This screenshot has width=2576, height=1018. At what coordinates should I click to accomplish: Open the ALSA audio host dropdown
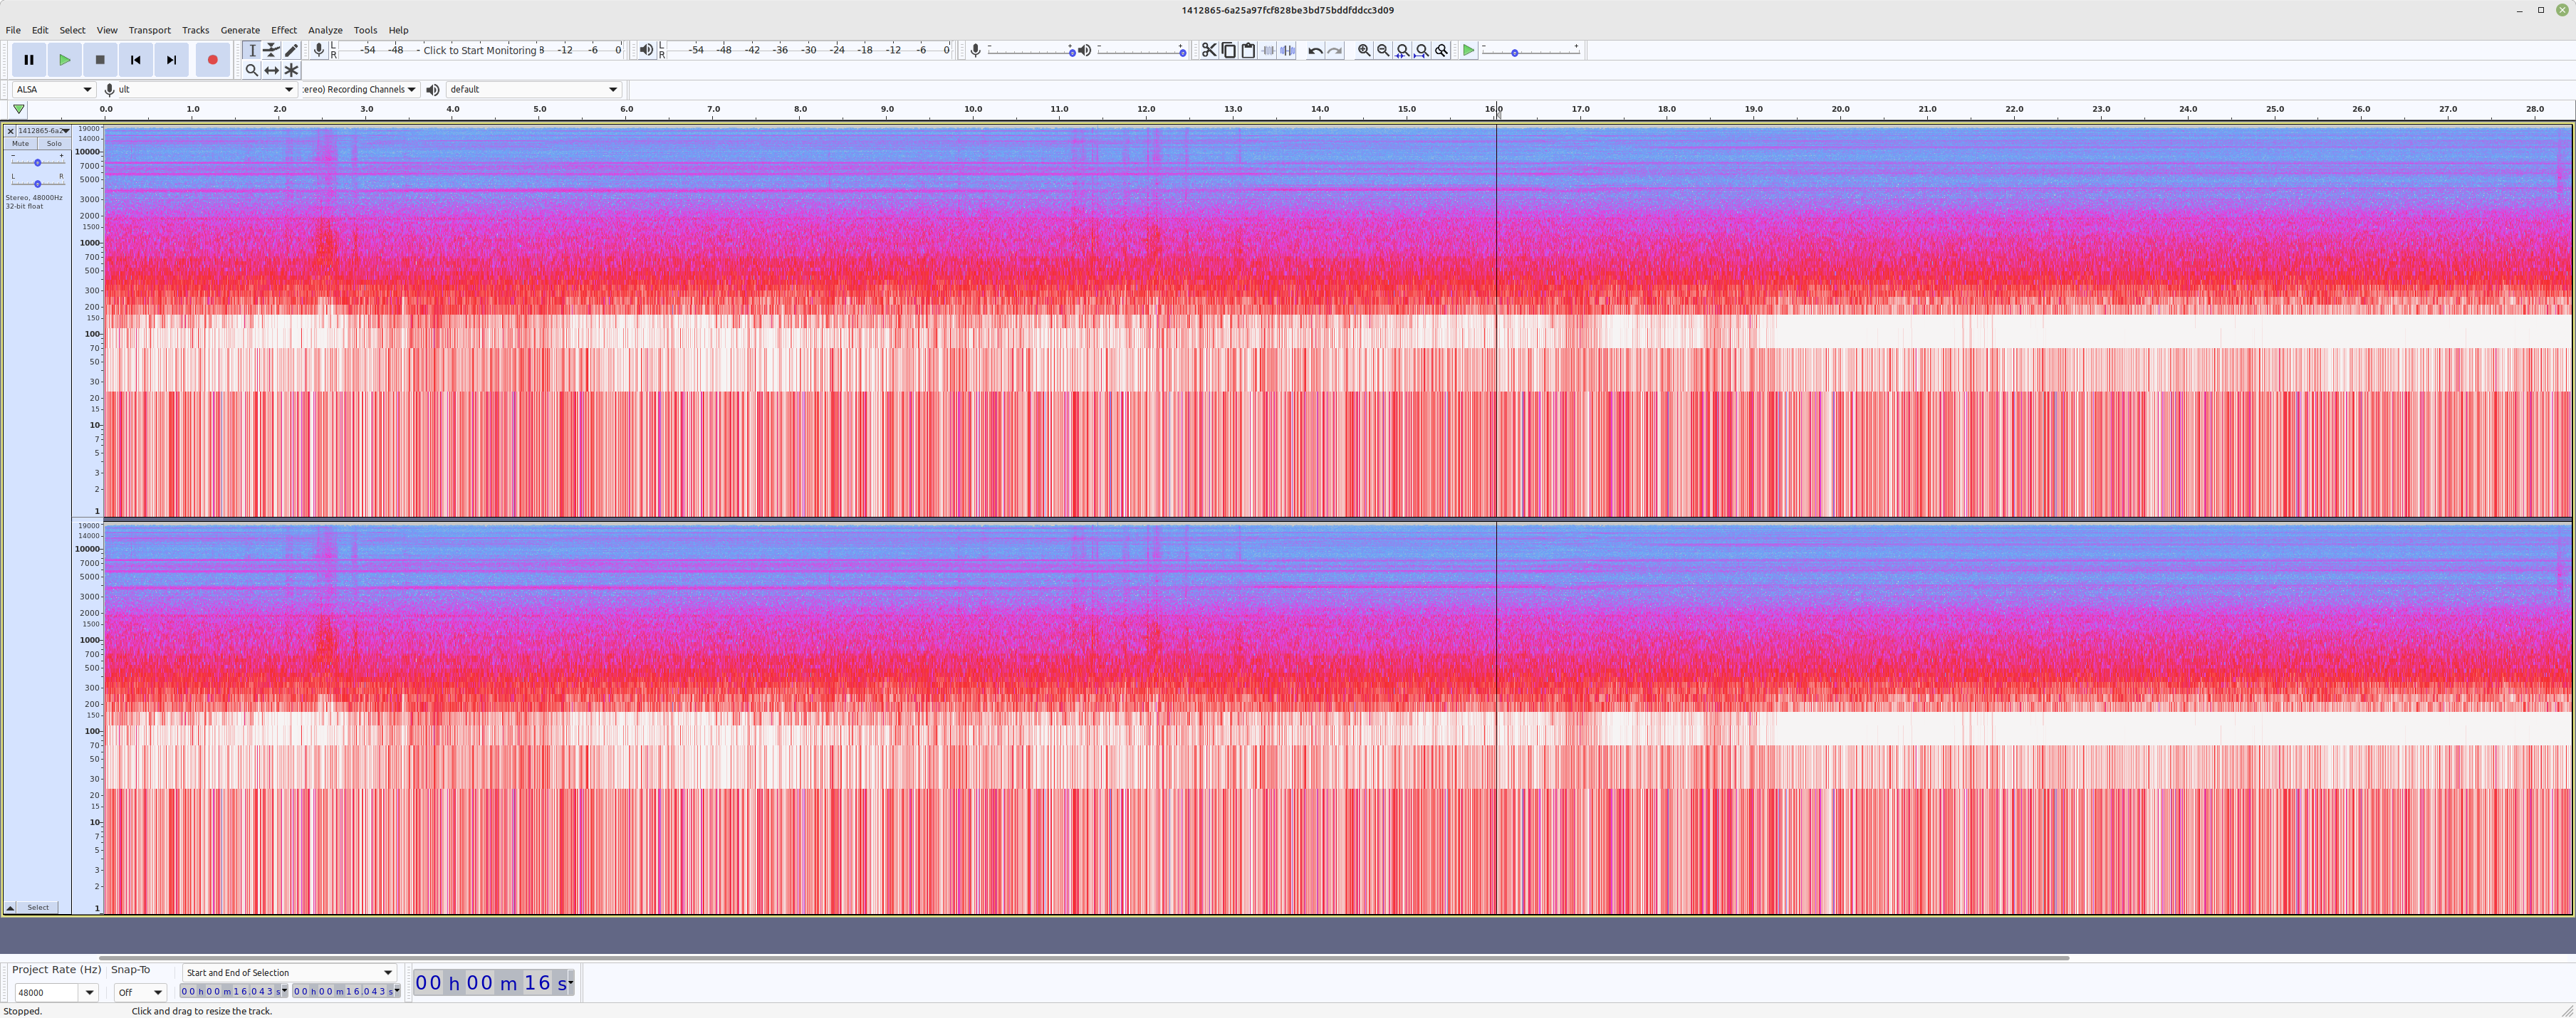coord(54,89)
